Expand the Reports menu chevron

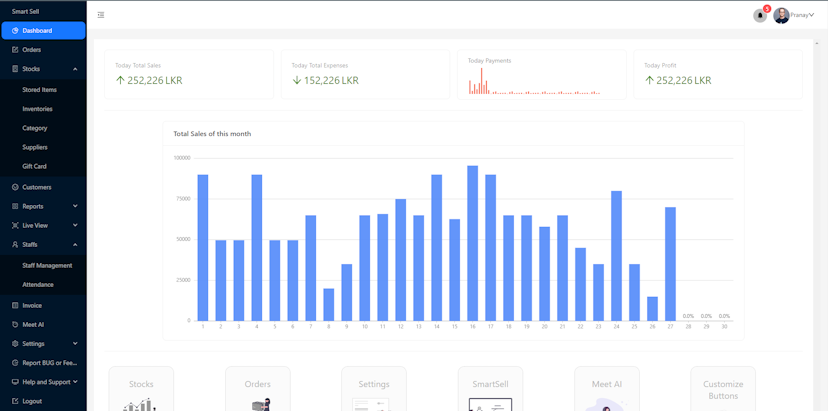click(75, 206)
